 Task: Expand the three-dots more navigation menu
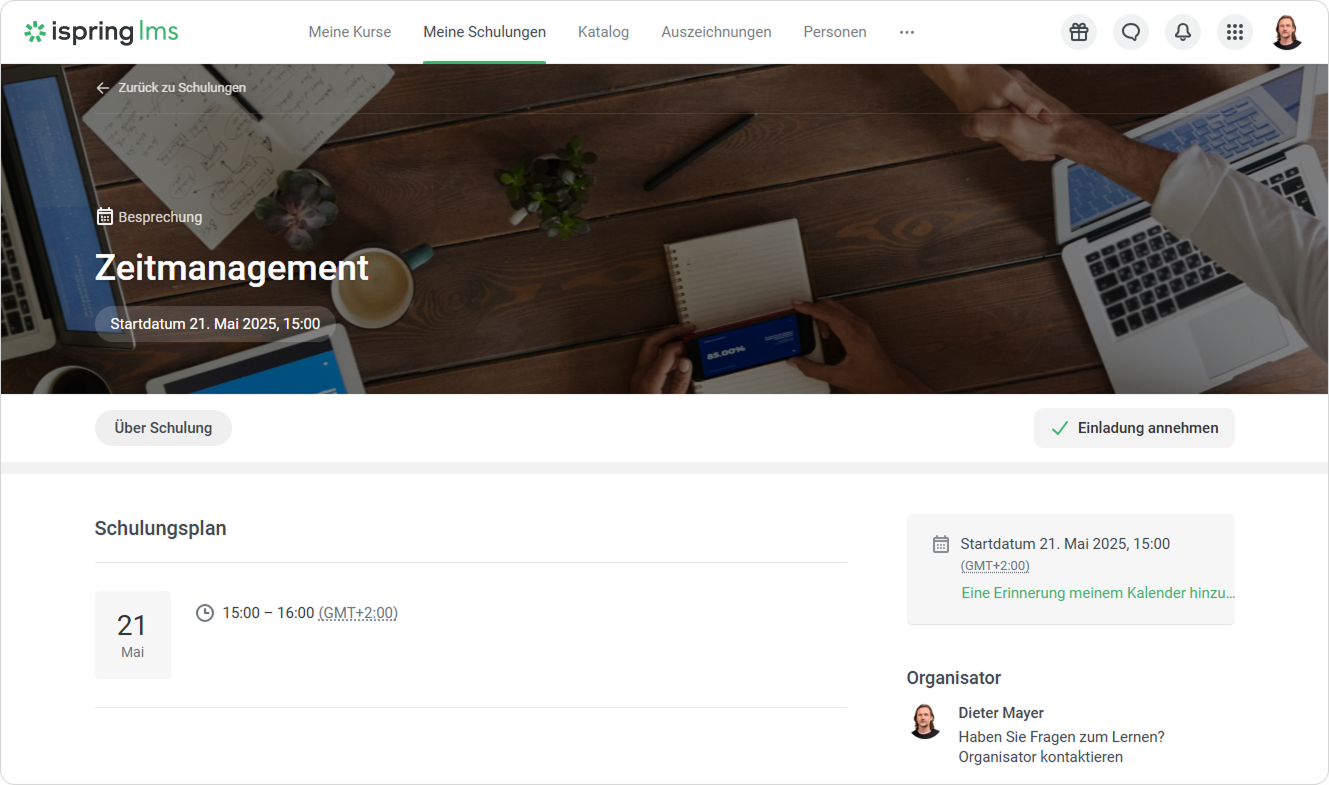[906, 32]
